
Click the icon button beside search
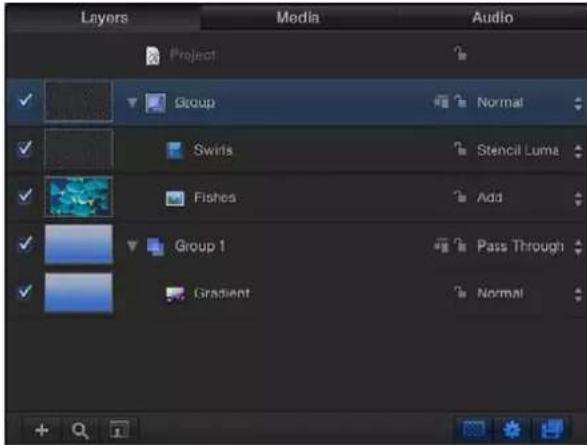(x=119, y=429)
